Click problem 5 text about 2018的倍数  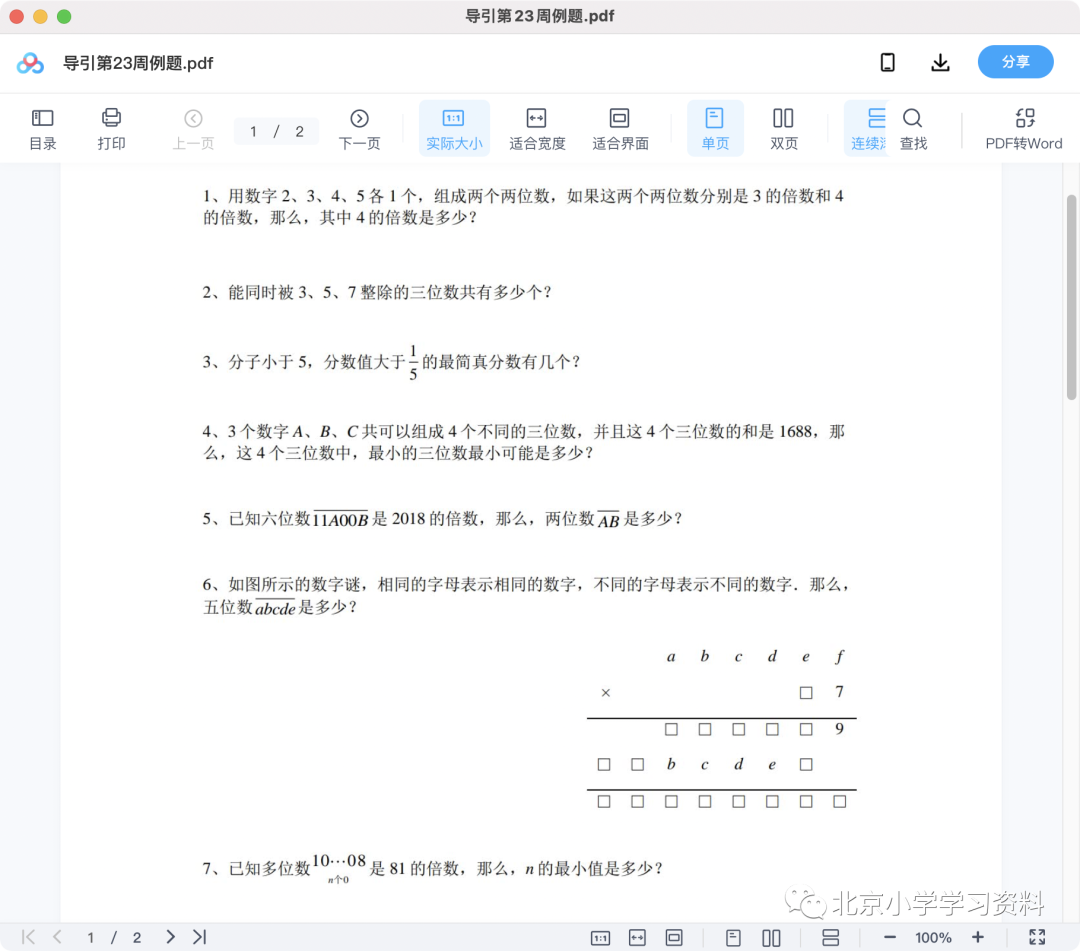coord(442,519)
